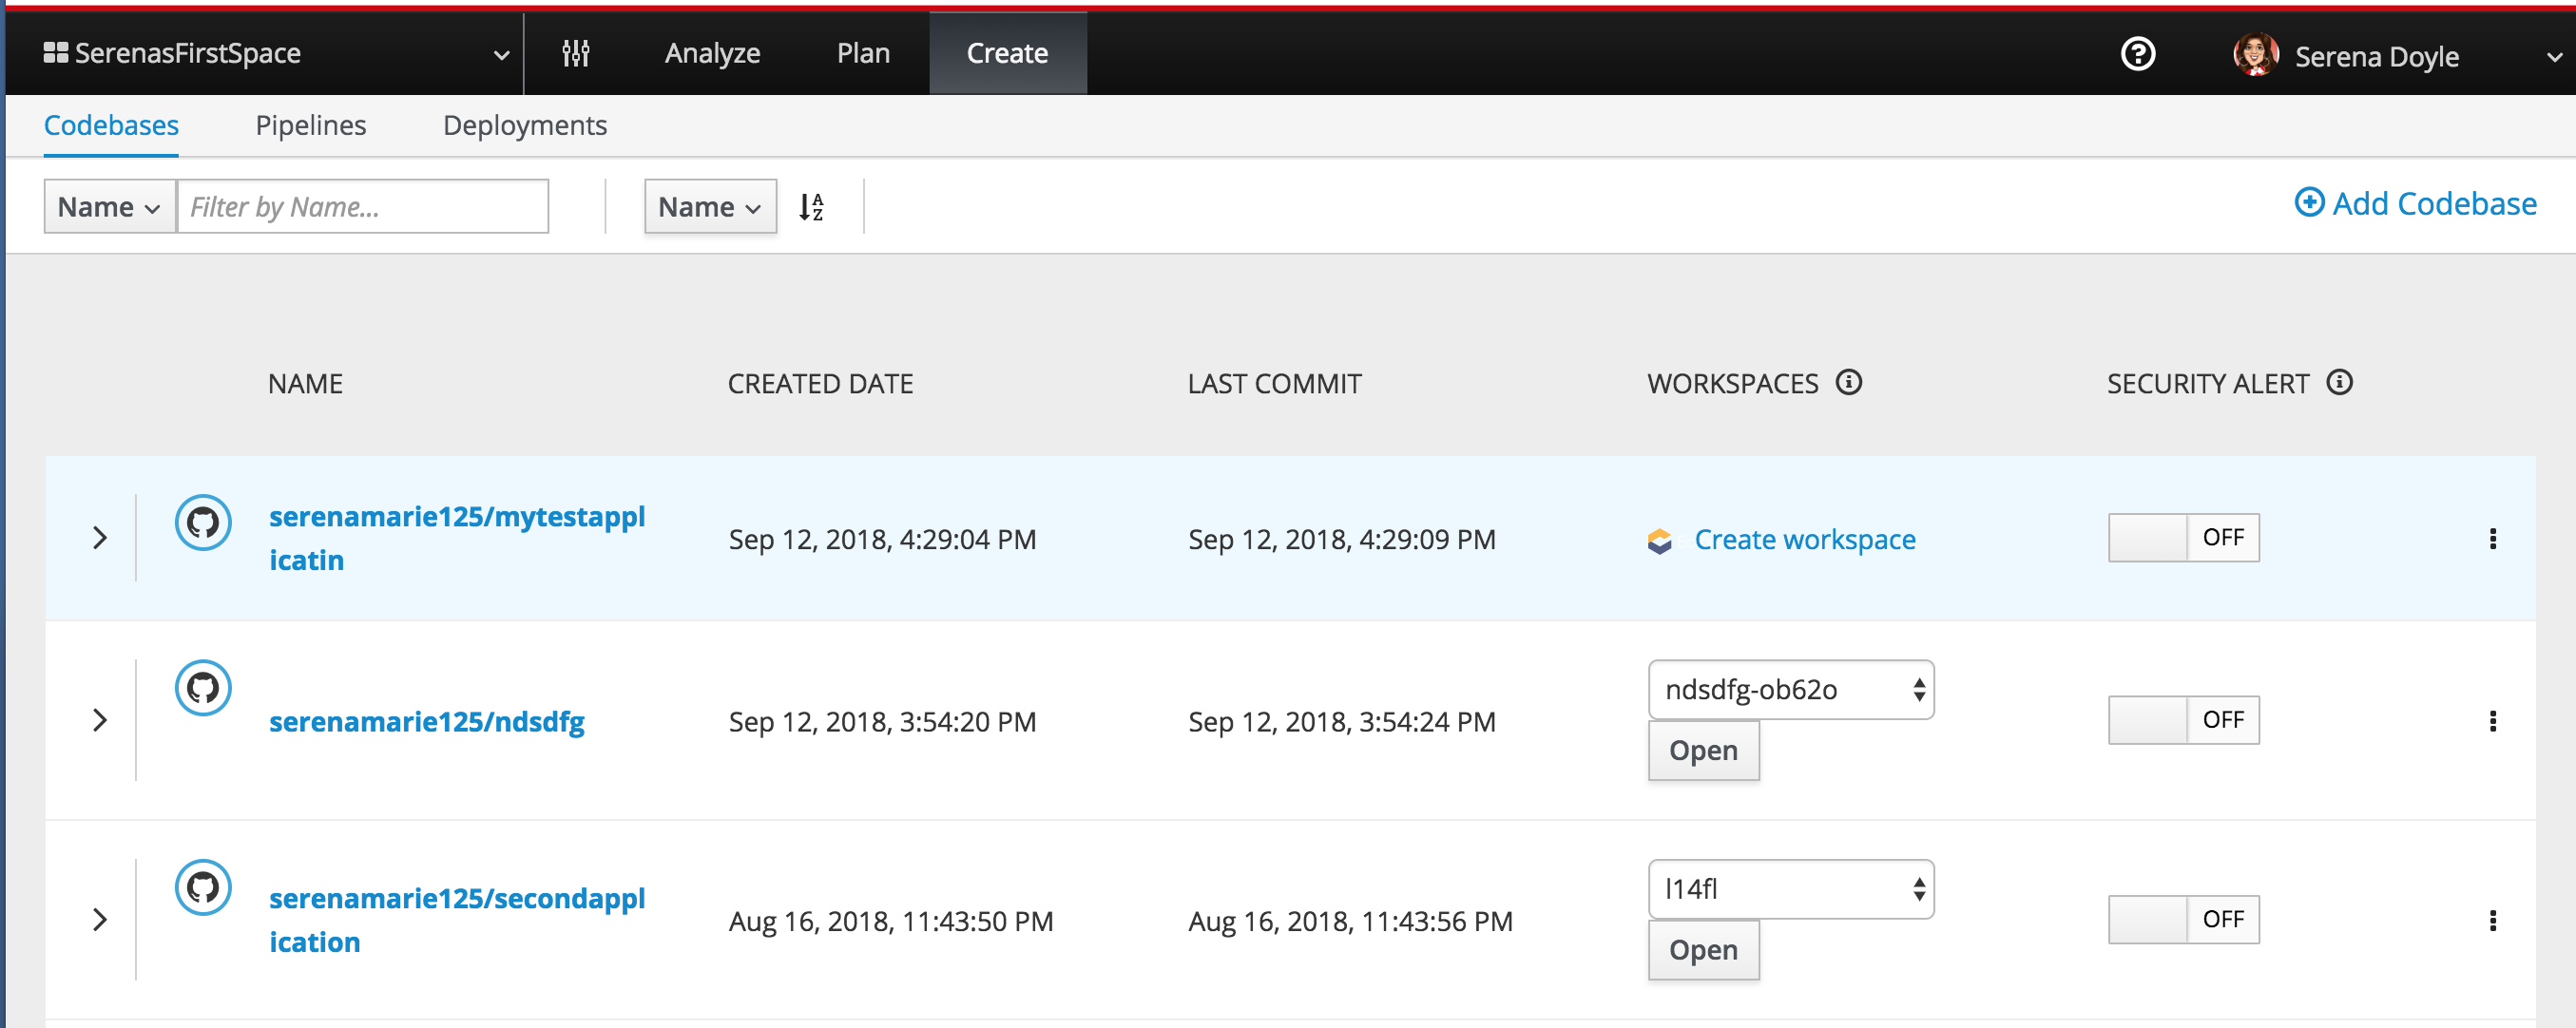Open the kebab menu for serenamarie125/ndsdfg
The width and height of the screenshot is (2576, 1028).
(2494, 720)
